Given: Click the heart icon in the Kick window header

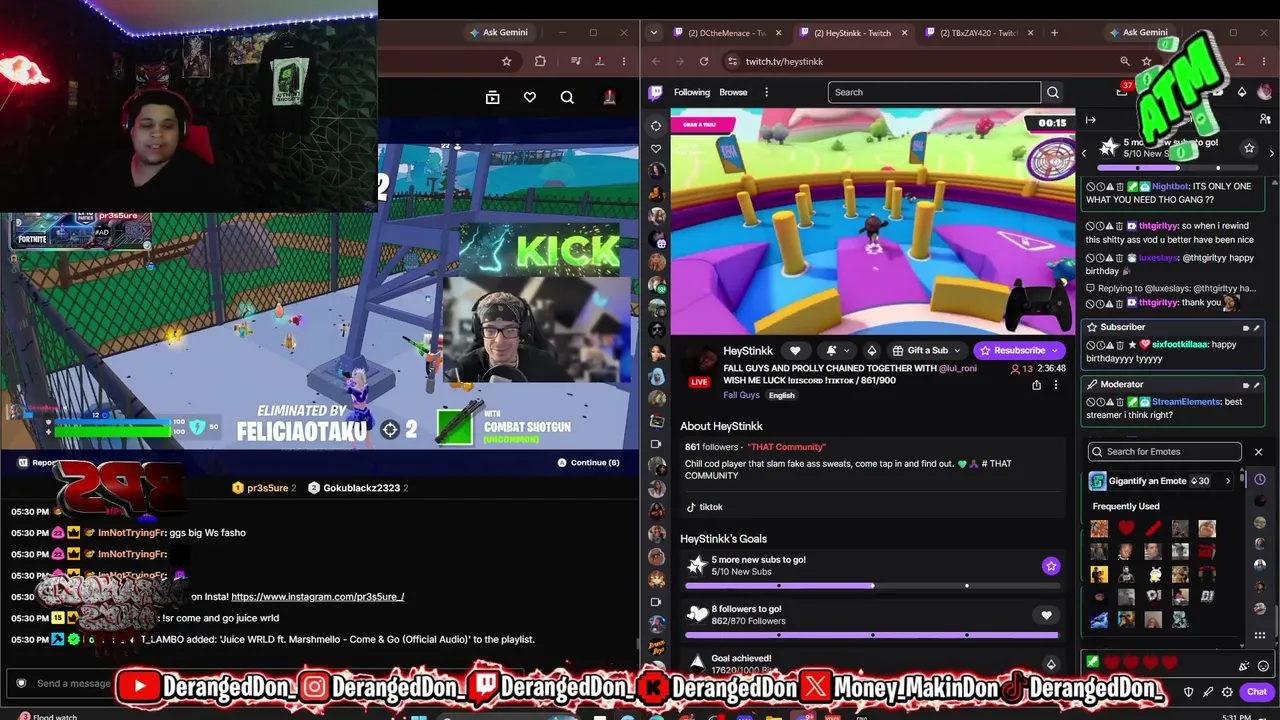Looking at the screenshot, I should [530, 97].
